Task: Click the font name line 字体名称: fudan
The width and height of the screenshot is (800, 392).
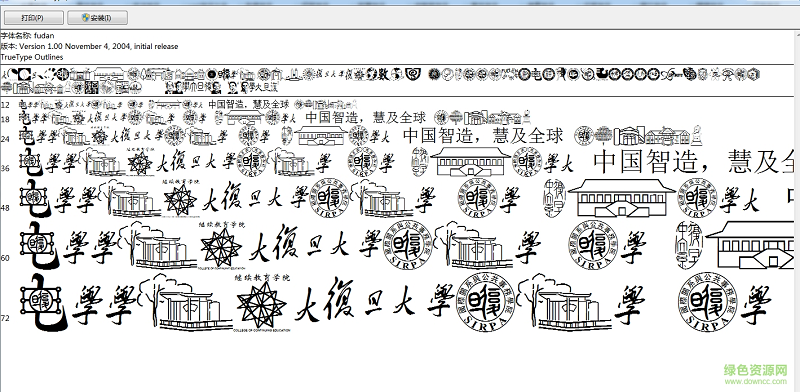Action: pos(27,36)
